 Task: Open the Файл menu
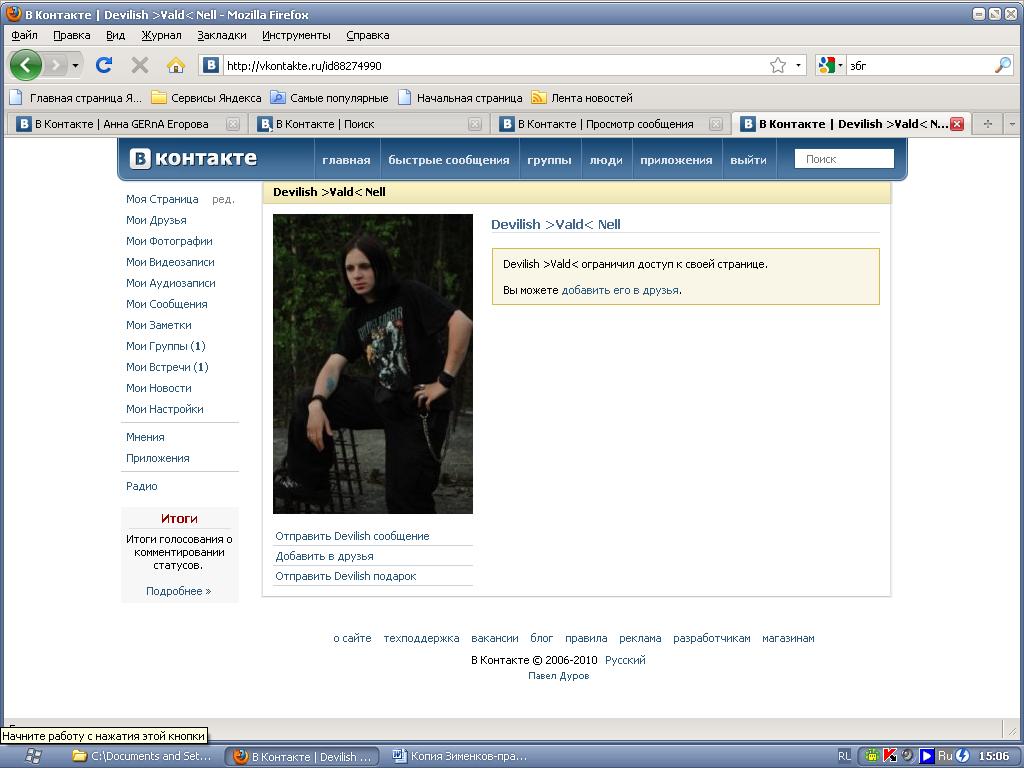point(24,35)
